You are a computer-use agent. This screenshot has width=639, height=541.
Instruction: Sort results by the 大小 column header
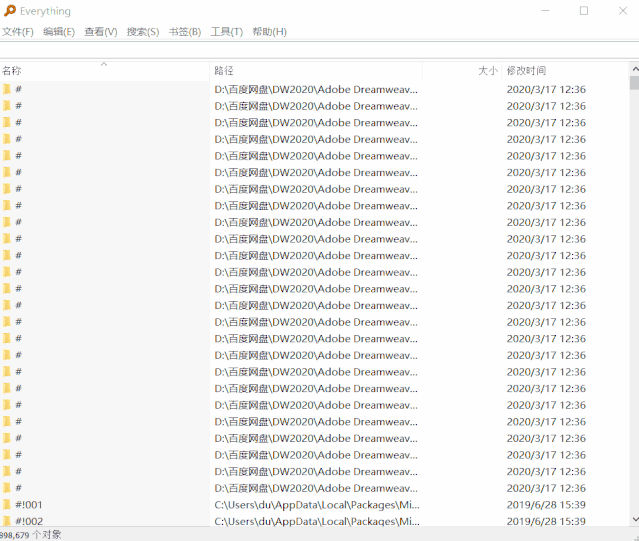coord(487,71)
